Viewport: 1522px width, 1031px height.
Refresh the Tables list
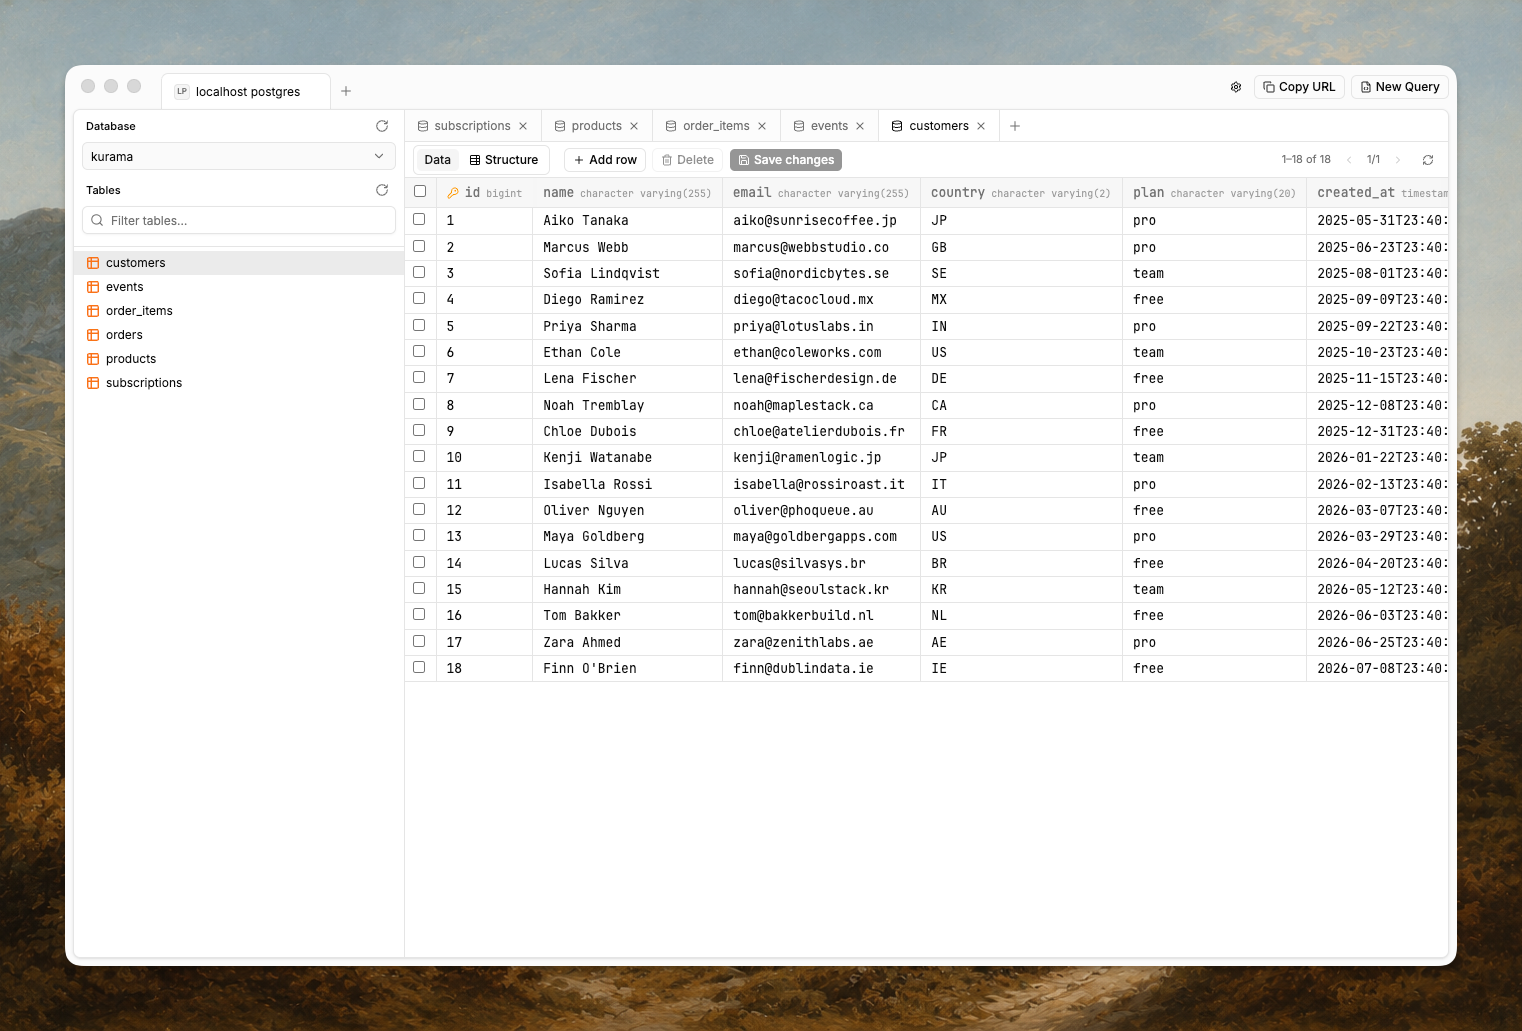coord(382,190)
